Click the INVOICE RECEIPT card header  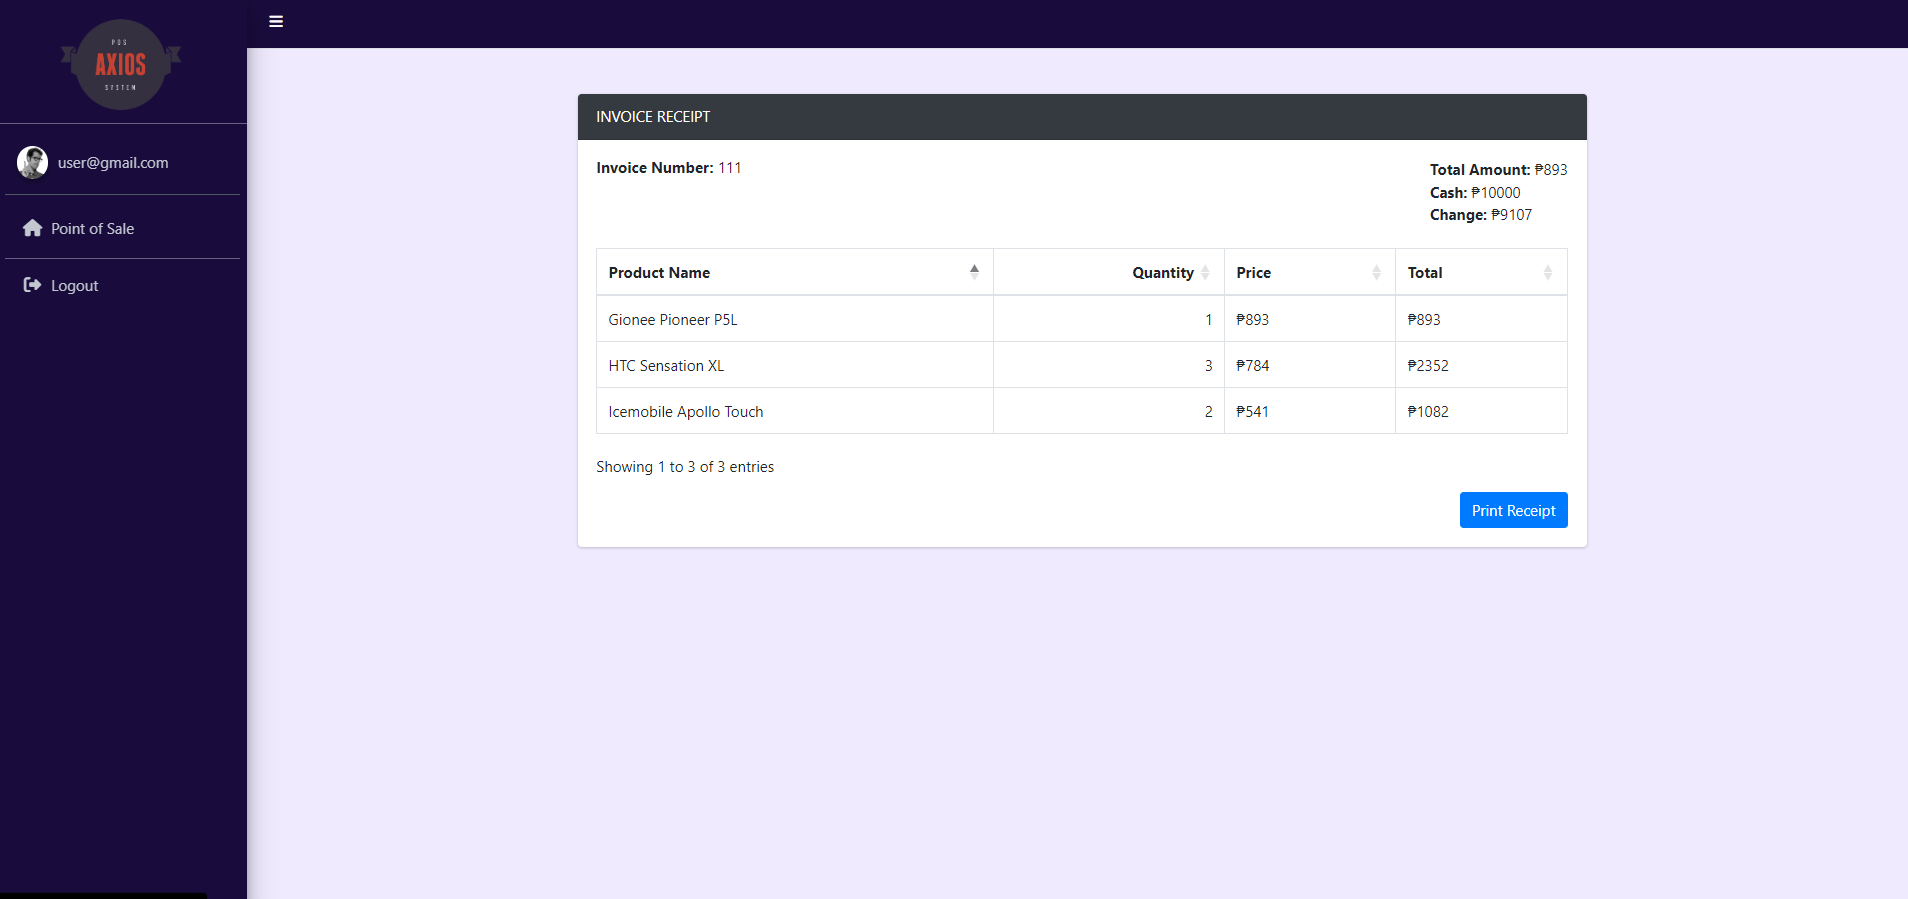[x=1082, y=117]
